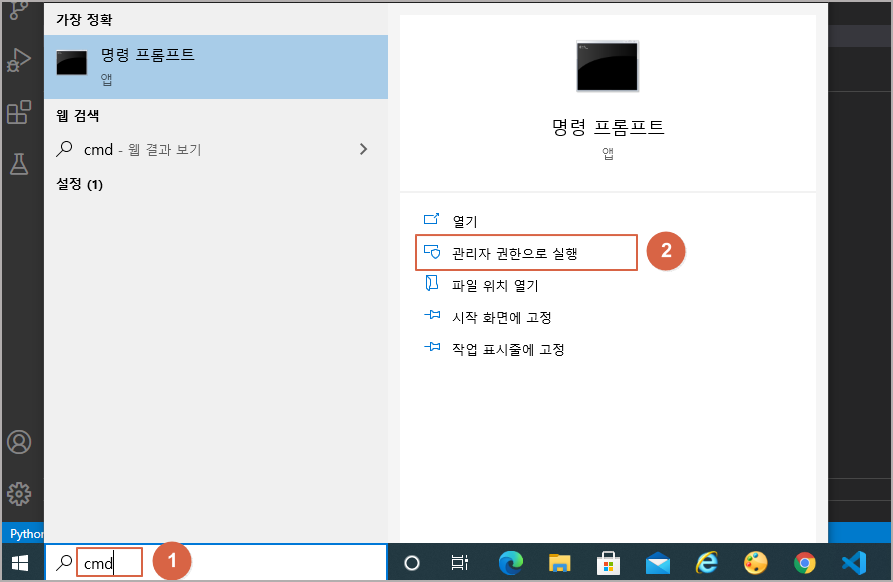Expand the 설정 (1) results section

(79, 184)
